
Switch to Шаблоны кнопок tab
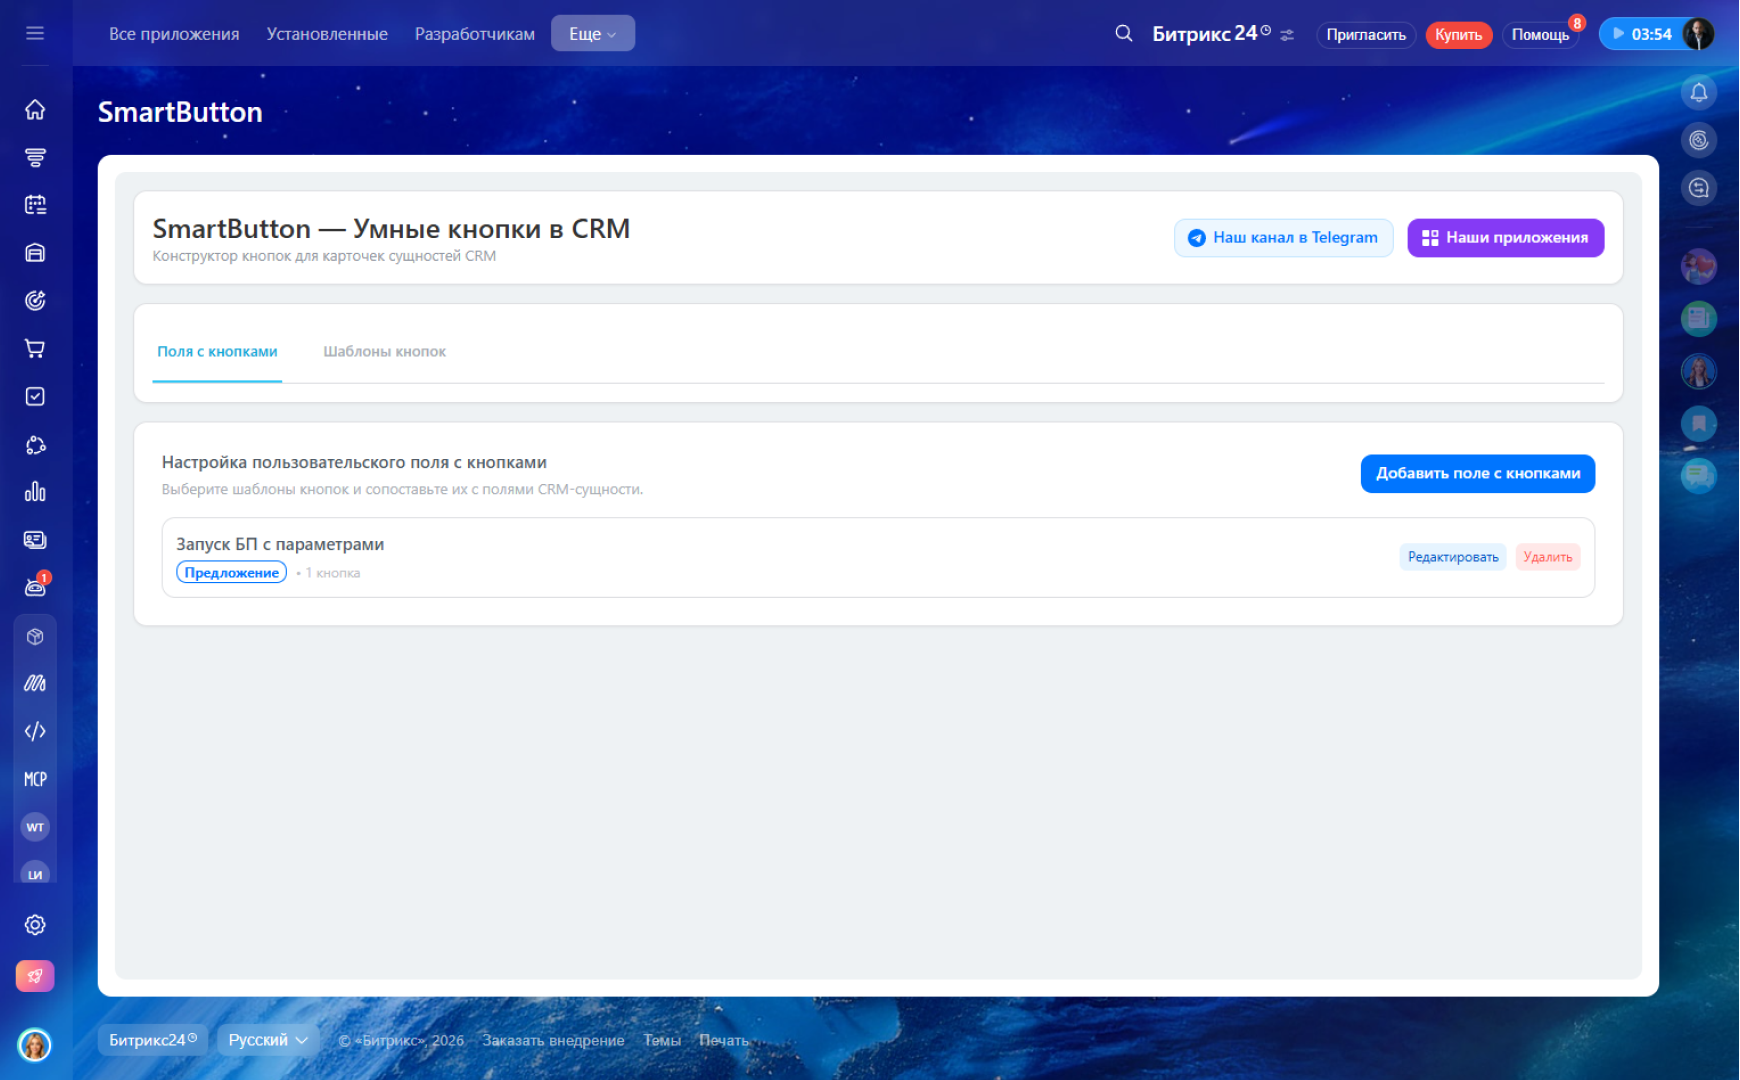click(x=385, y=352)
